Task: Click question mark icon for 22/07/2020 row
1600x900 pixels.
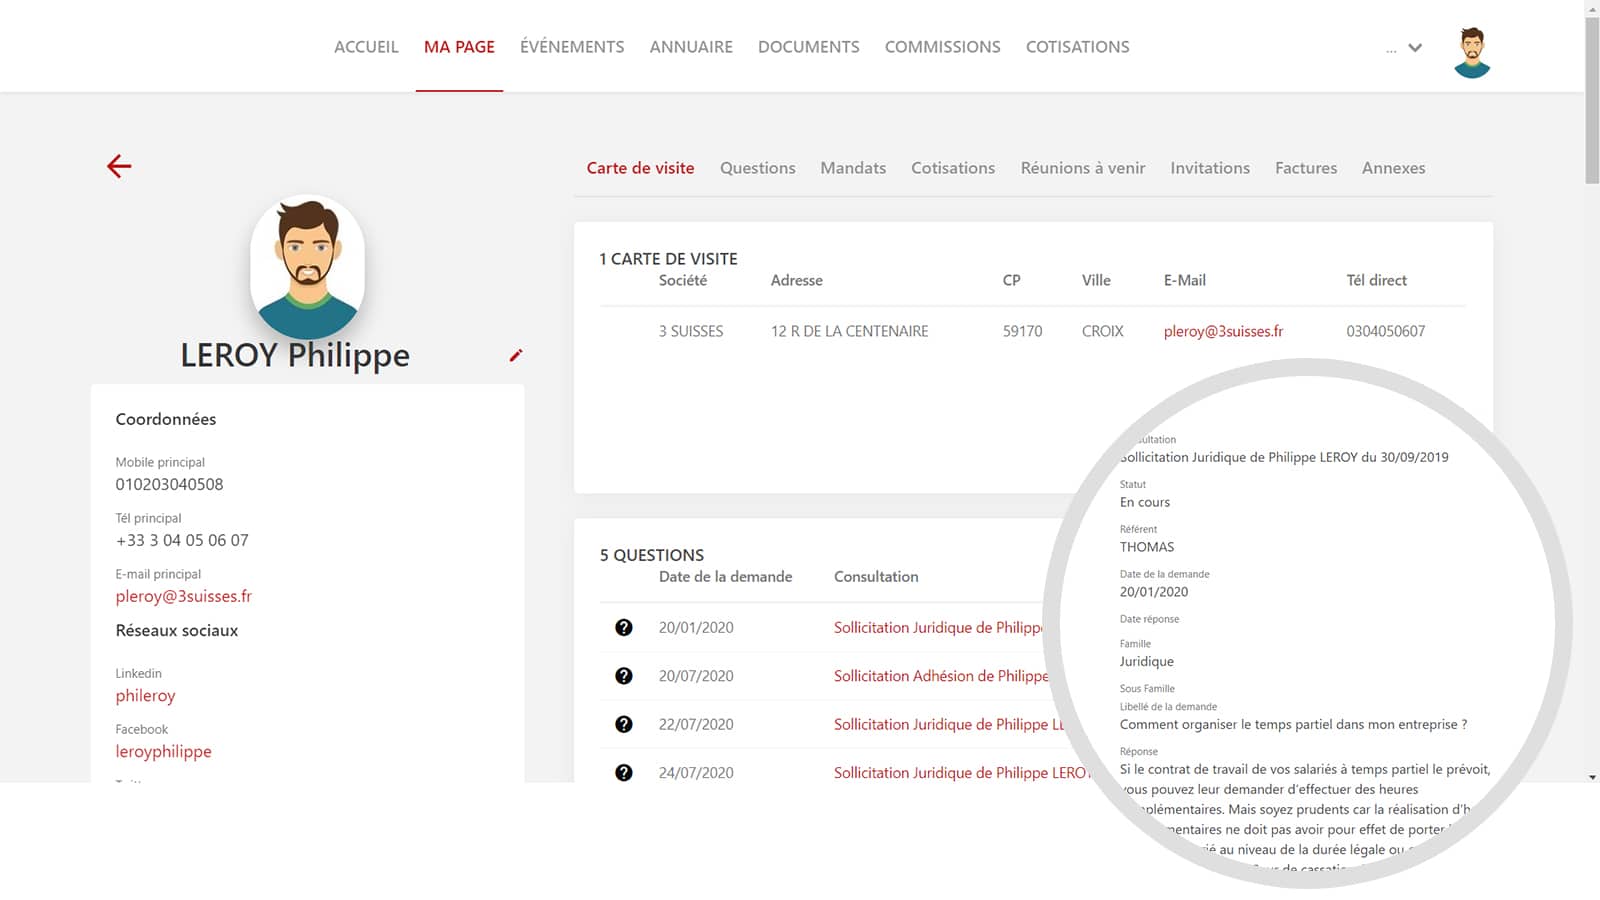Action: (624, 724)
